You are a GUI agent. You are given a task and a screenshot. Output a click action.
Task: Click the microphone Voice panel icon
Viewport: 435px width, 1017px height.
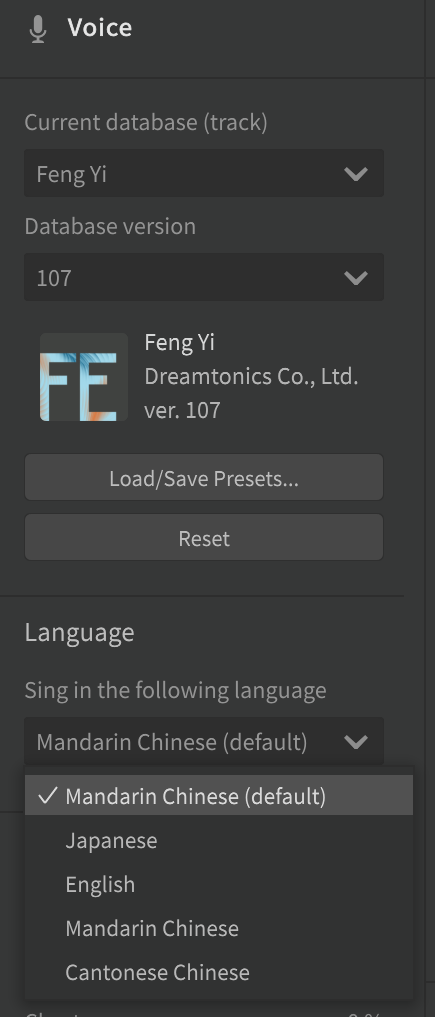(38, 29)
